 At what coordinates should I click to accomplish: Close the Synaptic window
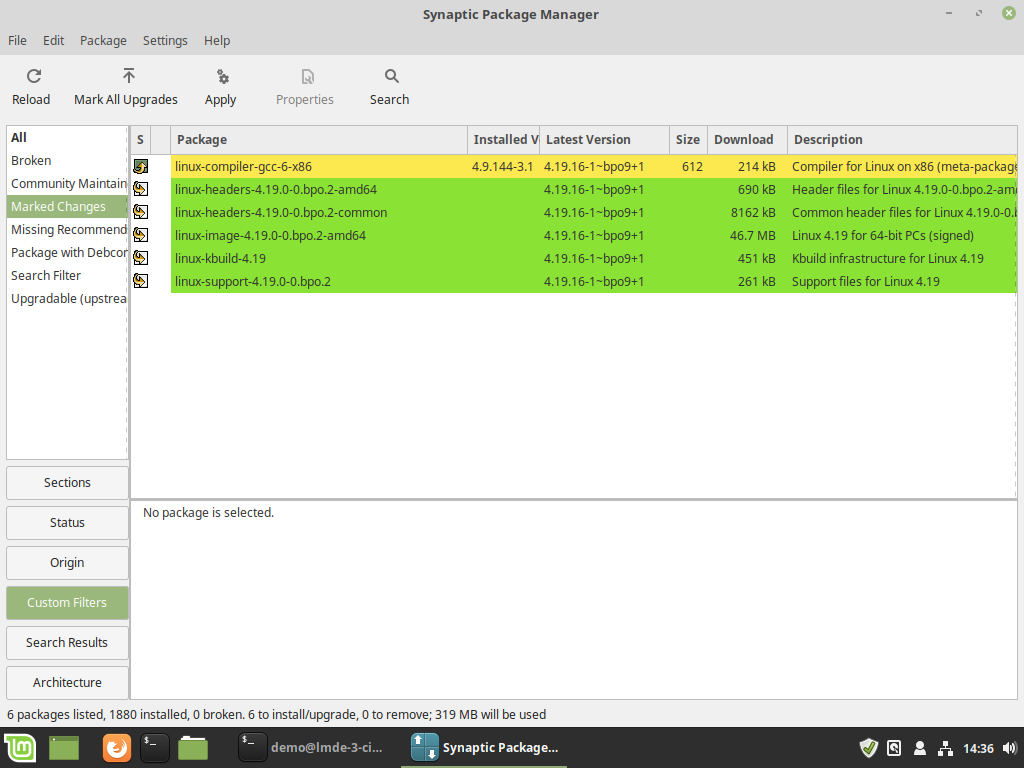point(1008,13)
